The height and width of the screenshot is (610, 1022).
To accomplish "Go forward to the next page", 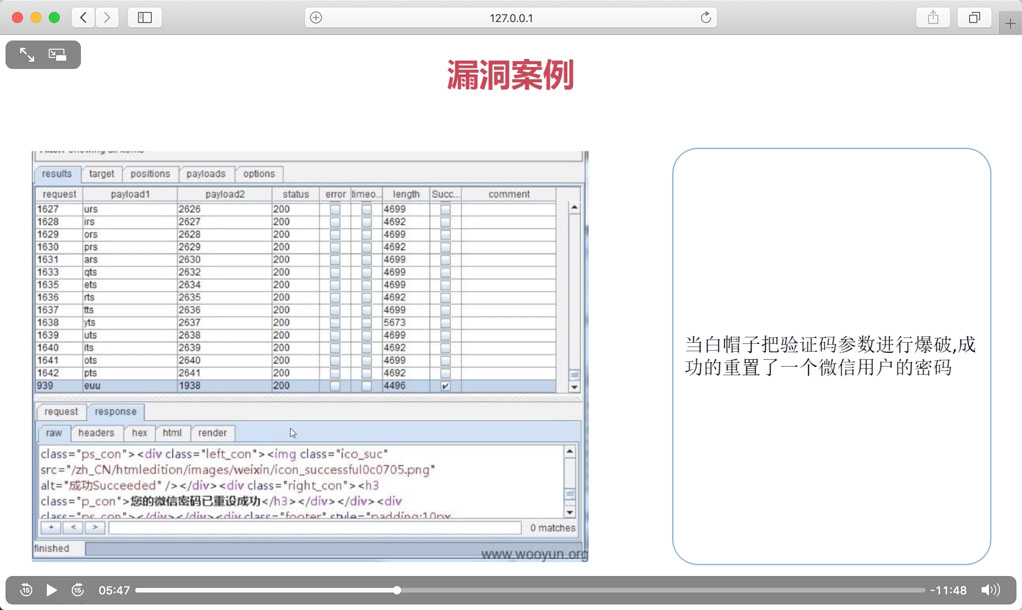I will click(x=107, y=18).
